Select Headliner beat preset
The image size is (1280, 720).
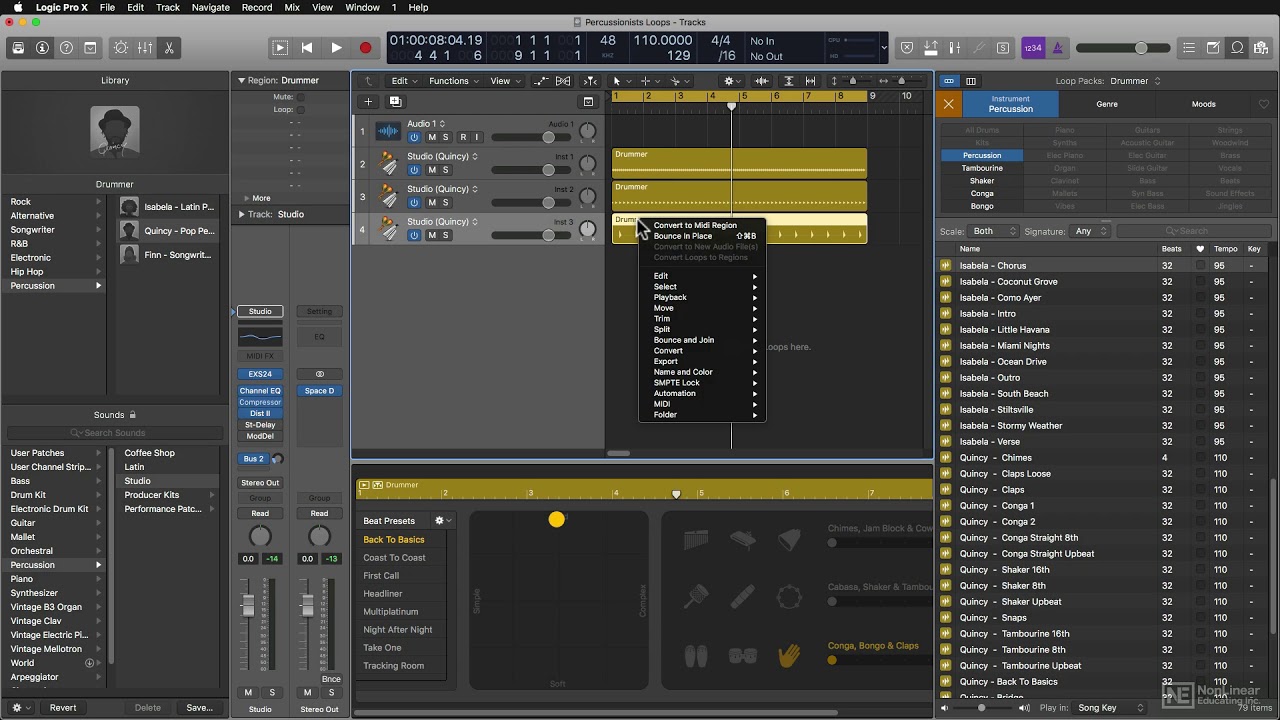click(383, 593)
